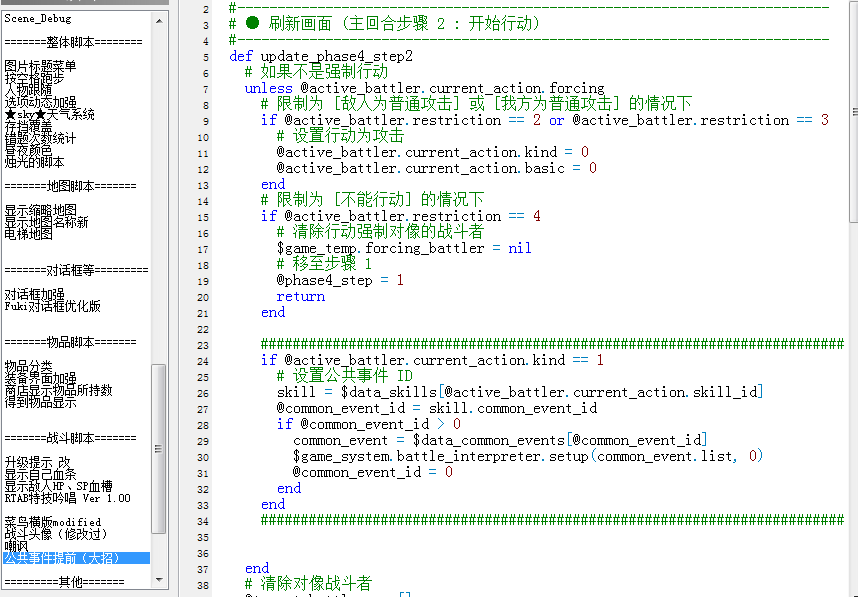Open the 电梯地图 script
Image resolution: width=858 pixels, height=597 pixels.
tap(28, 234)
